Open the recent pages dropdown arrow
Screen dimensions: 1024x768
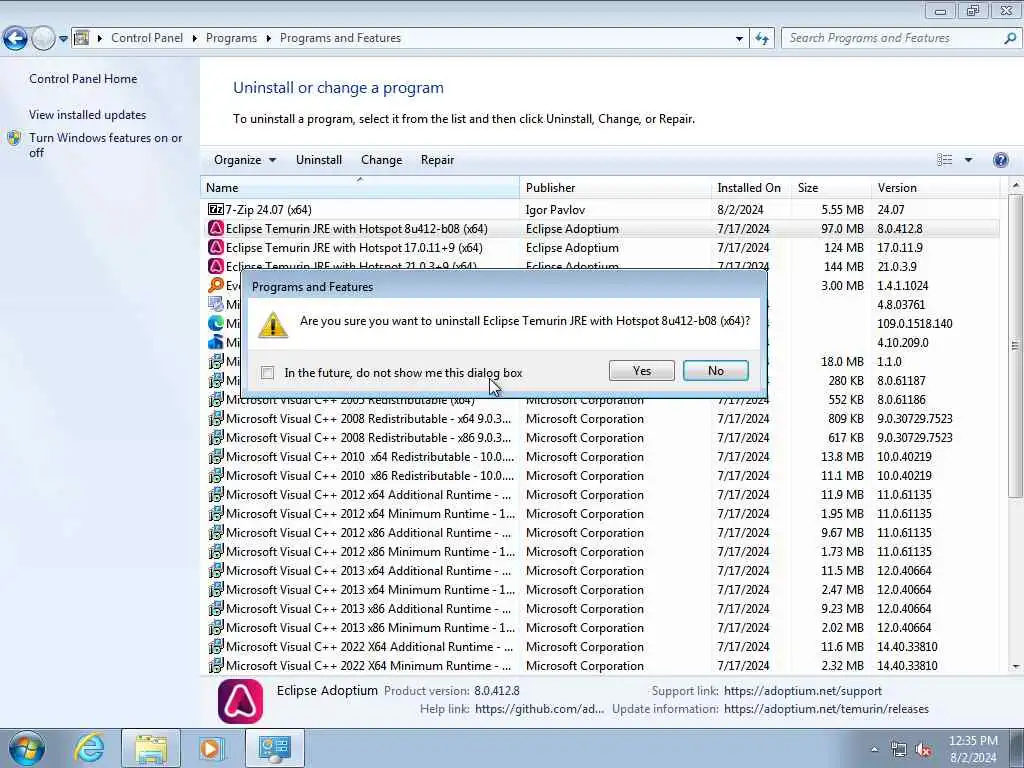point(63,39)
